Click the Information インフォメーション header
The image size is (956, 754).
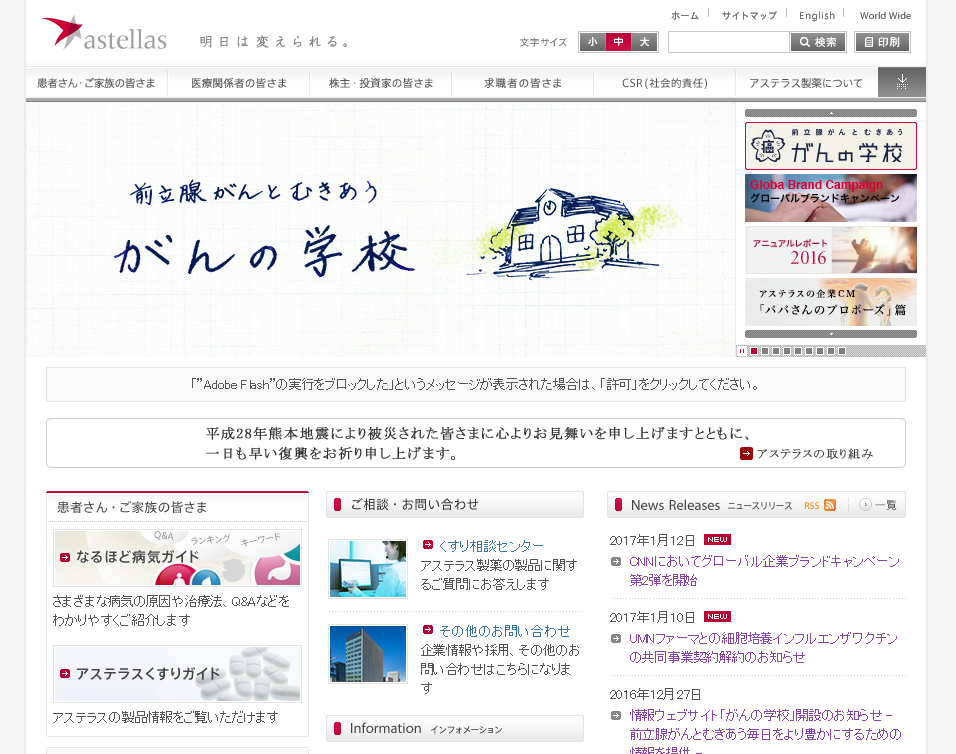(x=455, y=728)
